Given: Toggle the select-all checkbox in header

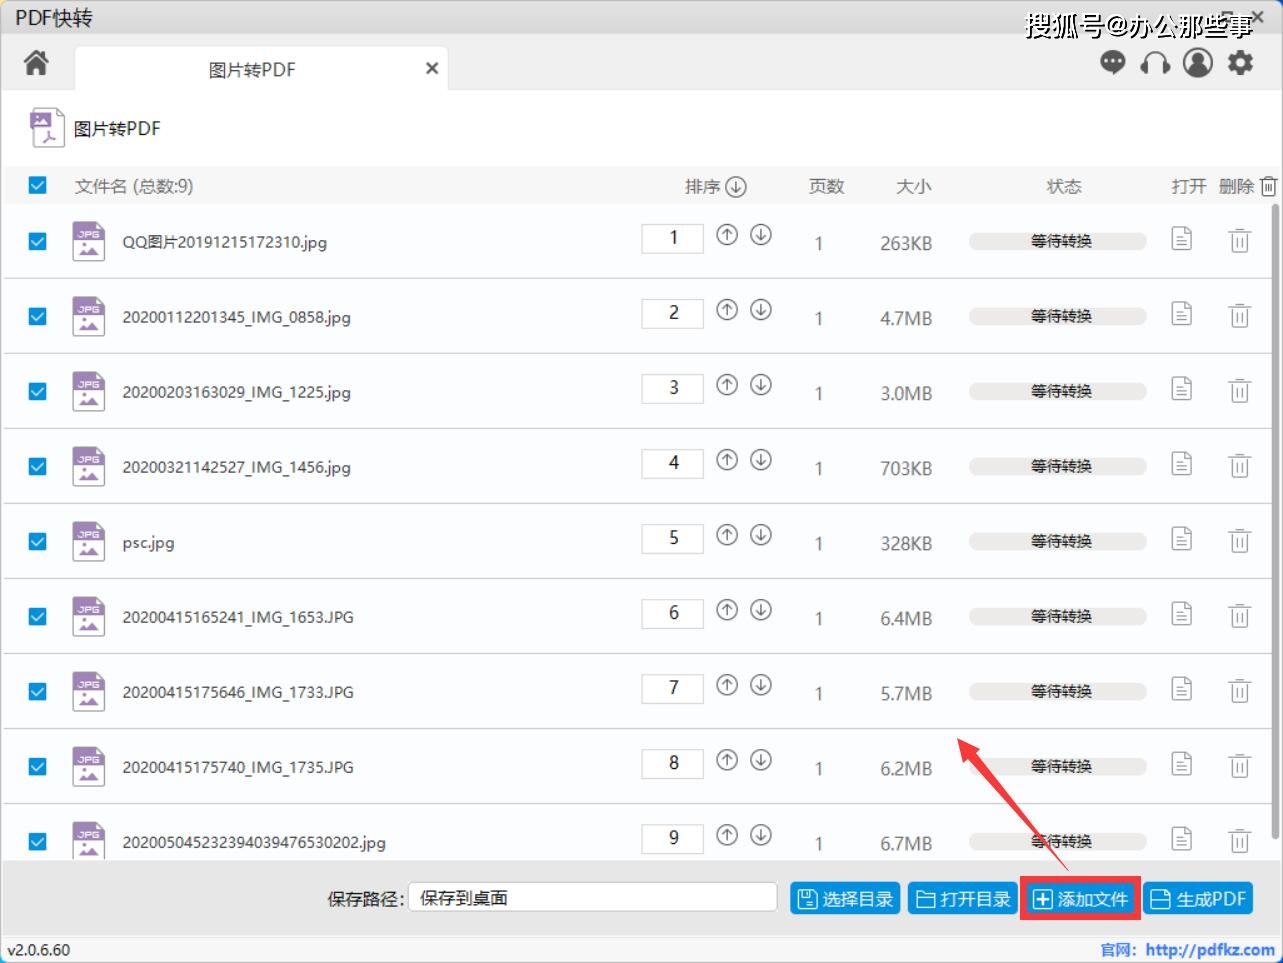Looking at the screenshot, I should 38,185.
